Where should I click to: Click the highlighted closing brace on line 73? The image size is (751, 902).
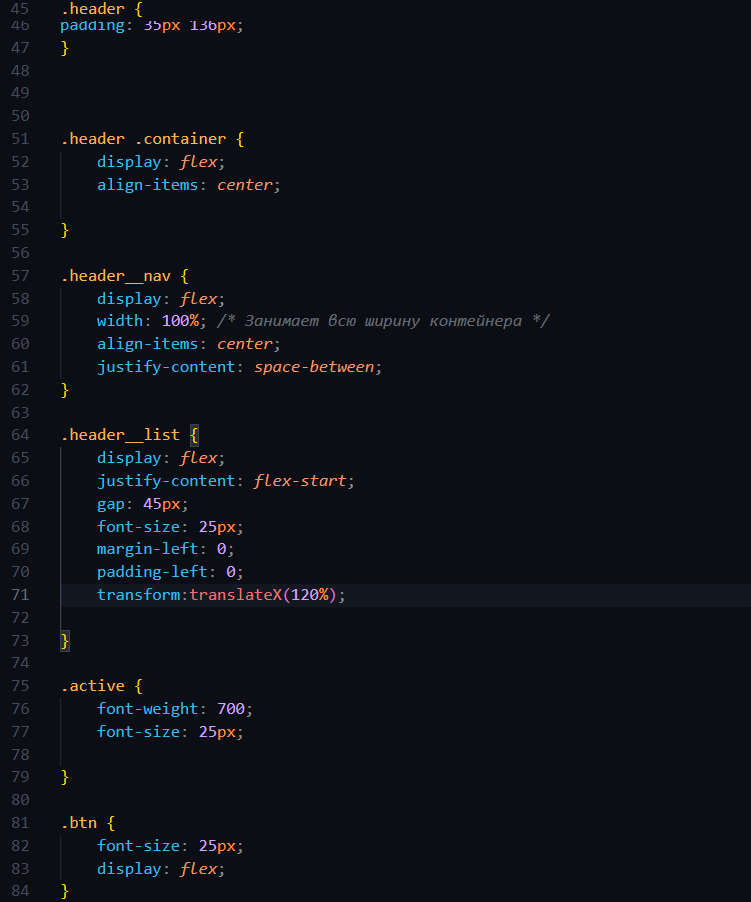65,640
